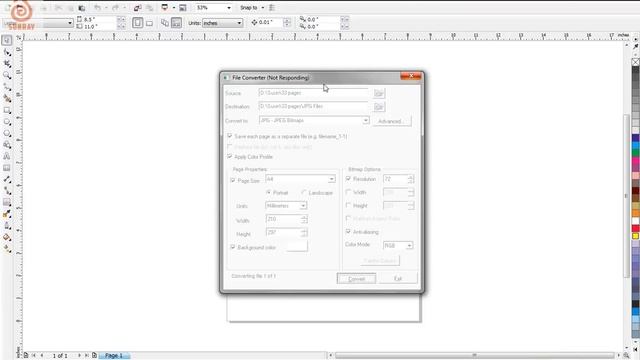Switch to the Page 1 tab

tap(114, 356)
